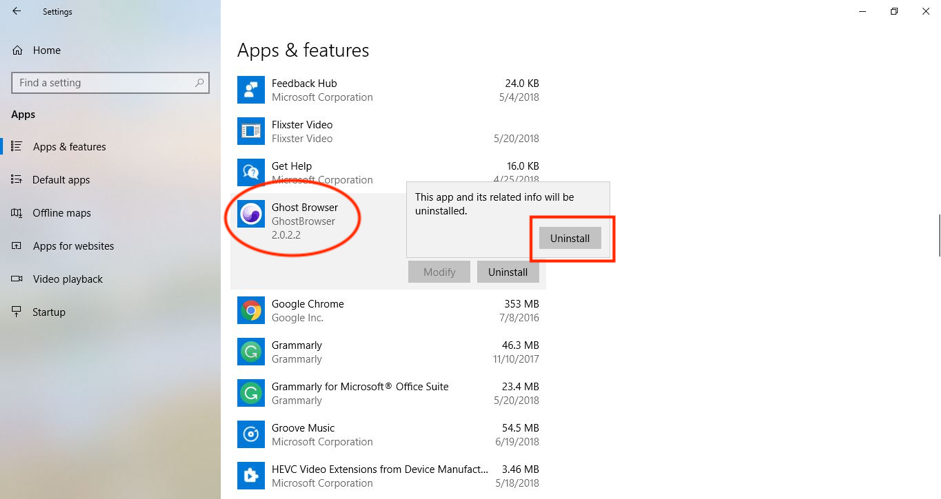This screenshot has width=941, height=499.
Task: Click the 54.5 MB Groove Music size
Action: 520,428
